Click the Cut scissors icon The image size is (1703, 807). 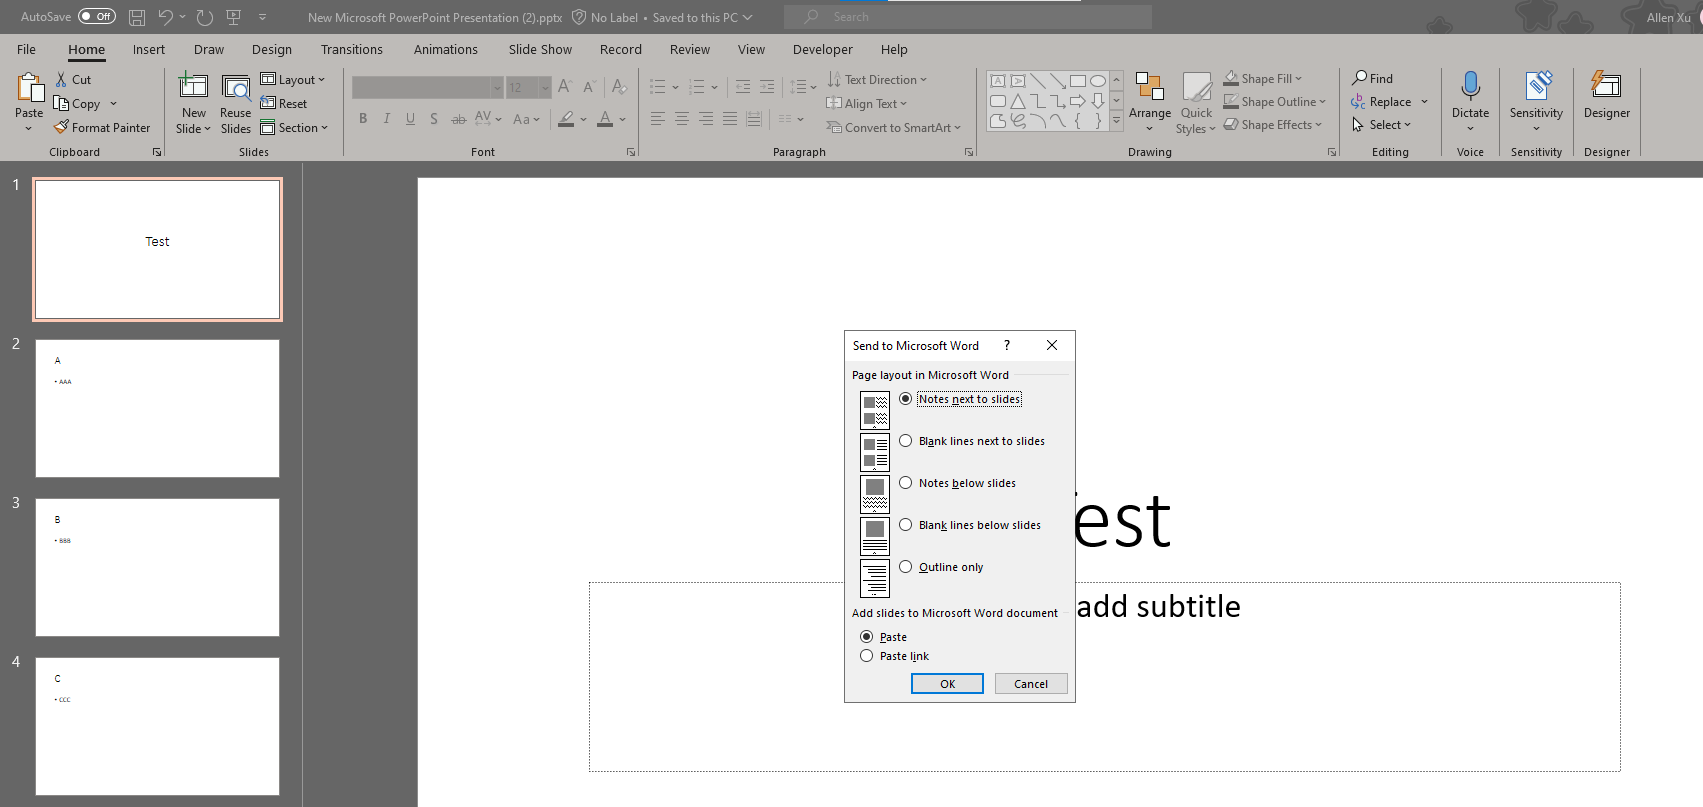pos(61,80)
